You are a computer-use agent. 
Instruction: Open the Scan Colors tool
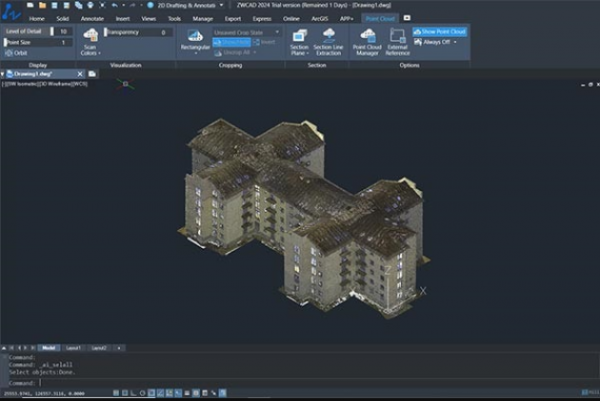(90, 38)
